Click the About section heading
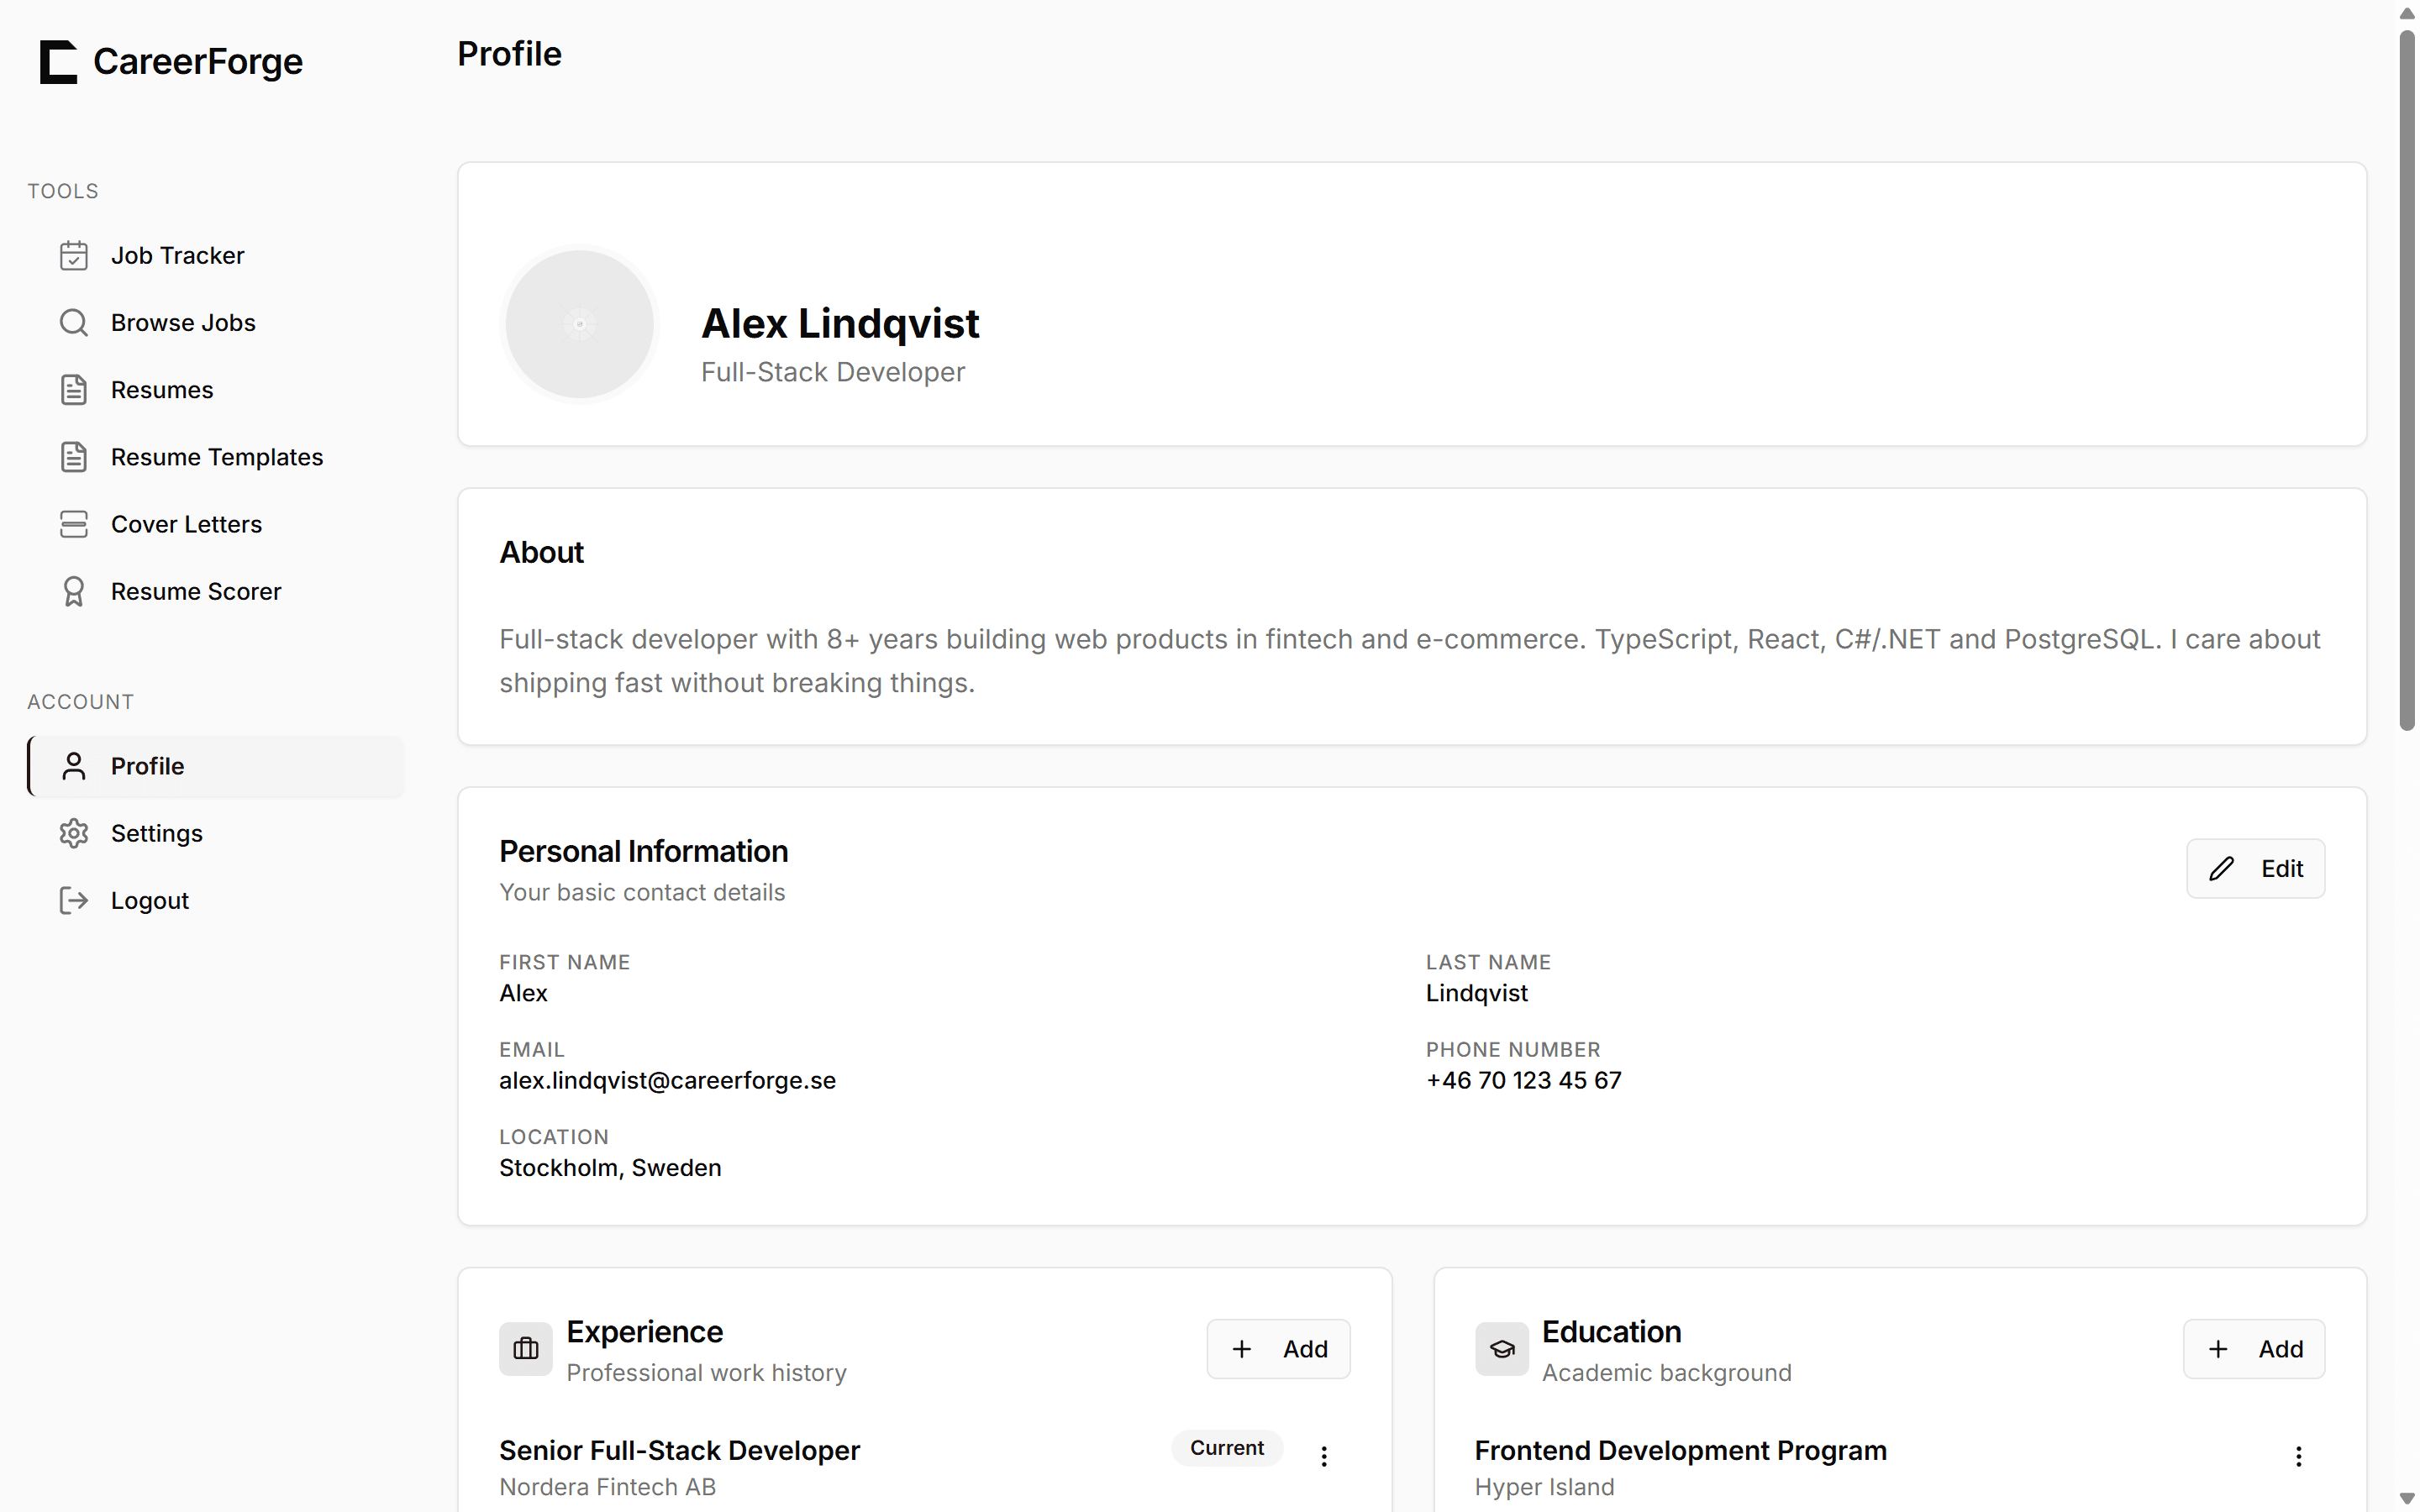The width and height of the screenshot is (2420, 1512). pos(541,552)
